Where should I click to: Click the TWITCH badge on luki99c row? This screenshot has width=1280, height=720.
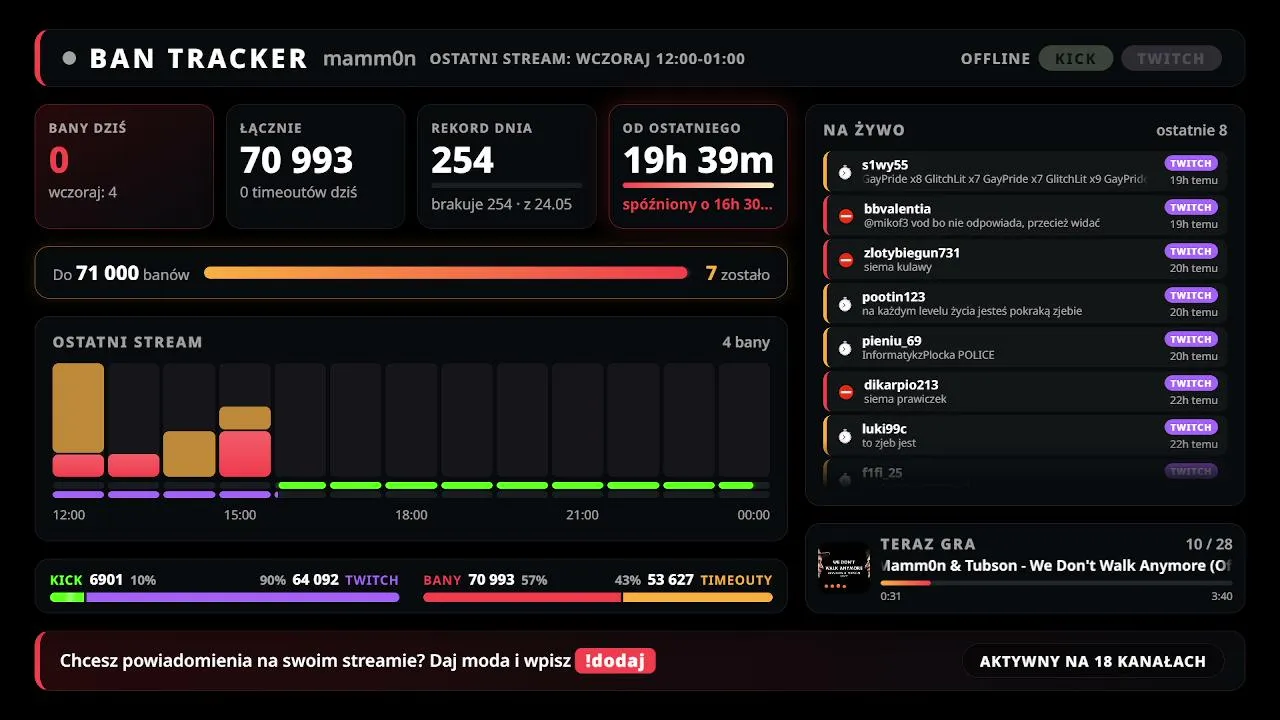click(x=1191, y=427)
